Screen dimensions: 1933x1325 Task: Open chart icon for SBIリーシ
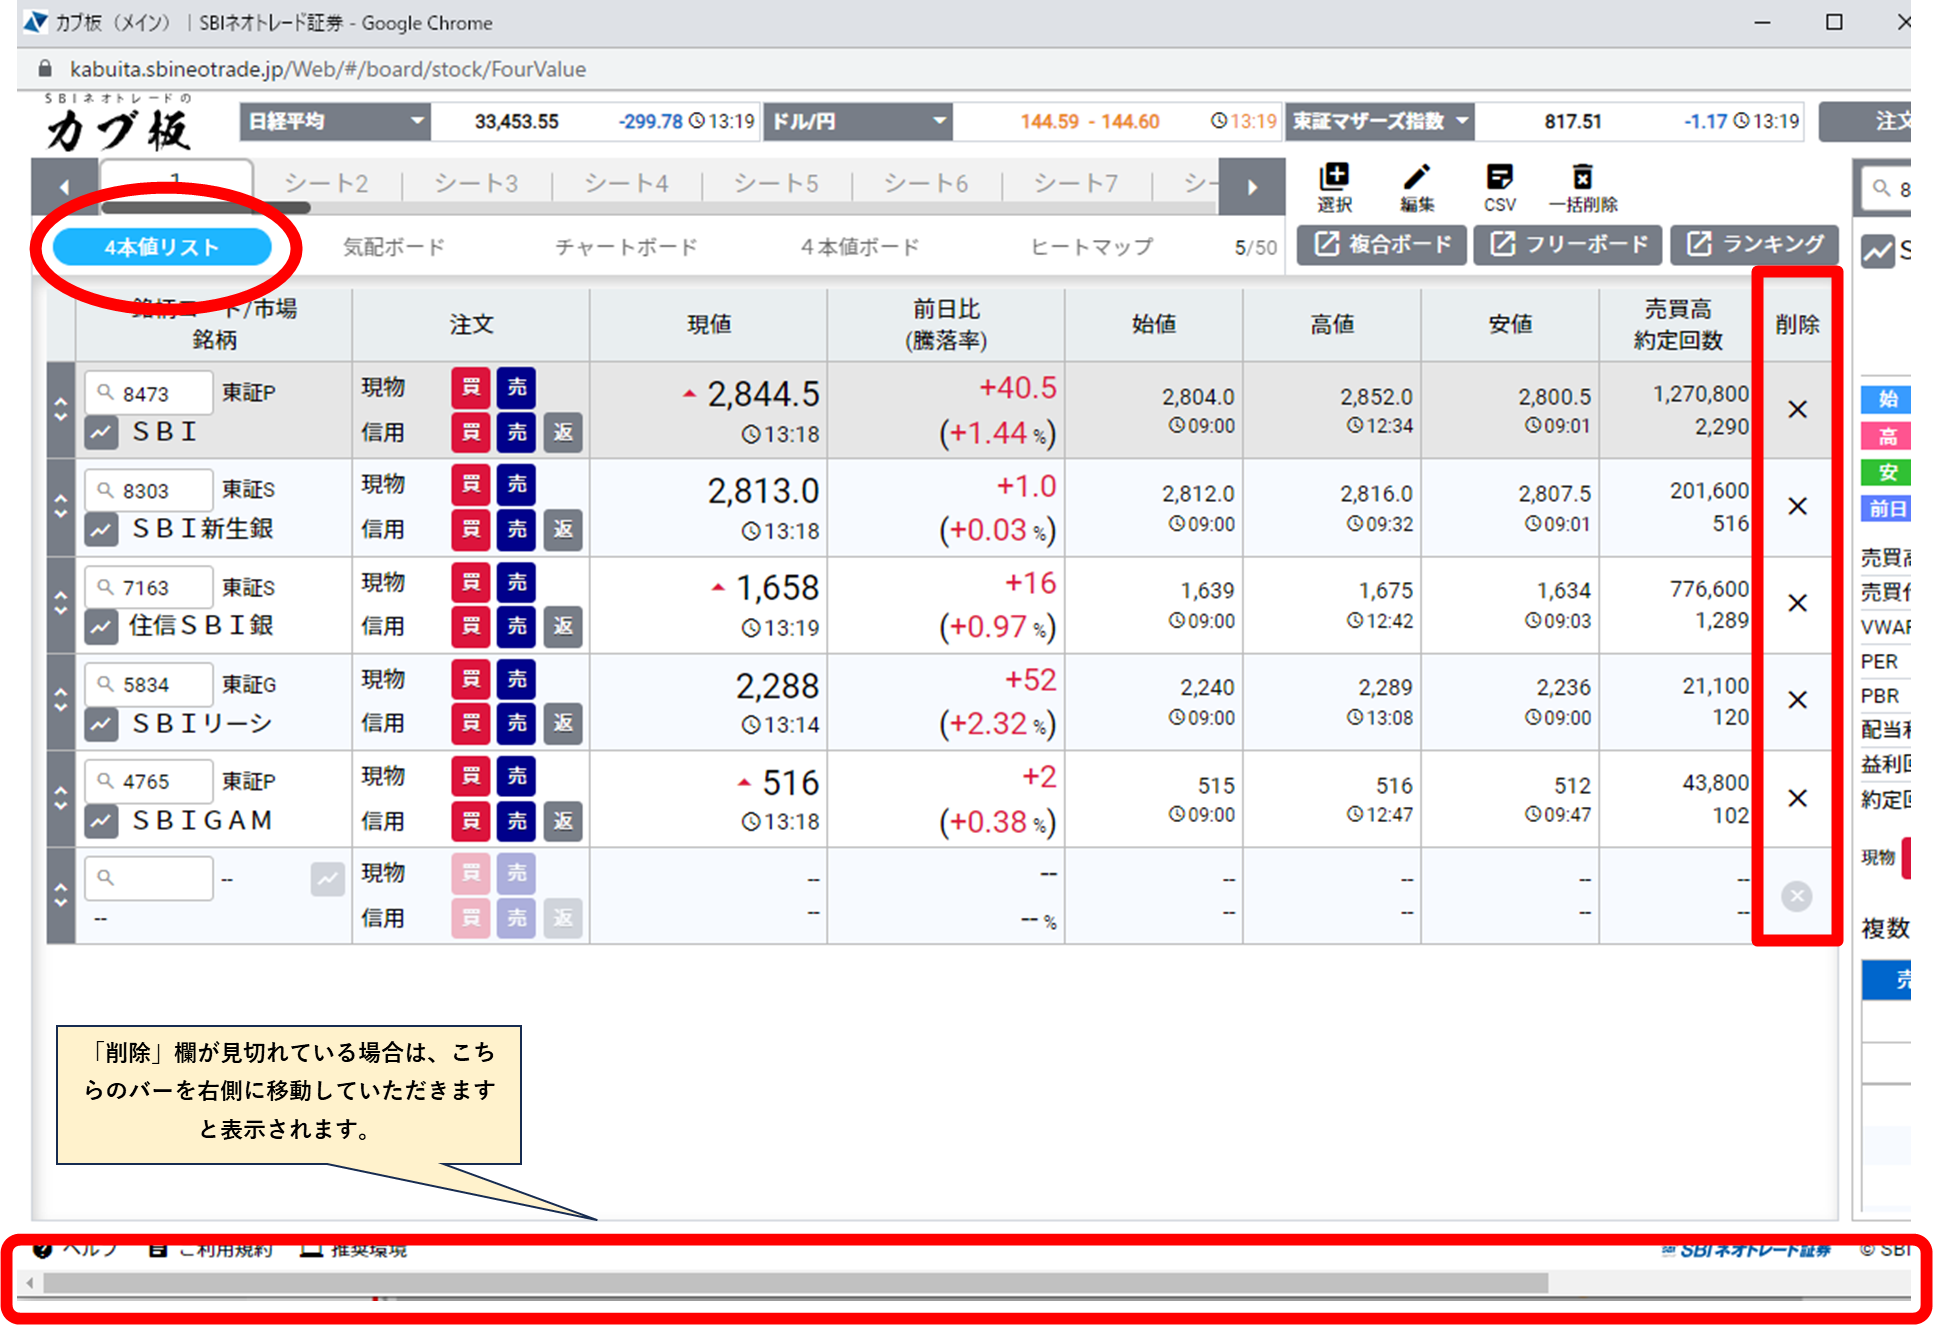tap(101, 723)
